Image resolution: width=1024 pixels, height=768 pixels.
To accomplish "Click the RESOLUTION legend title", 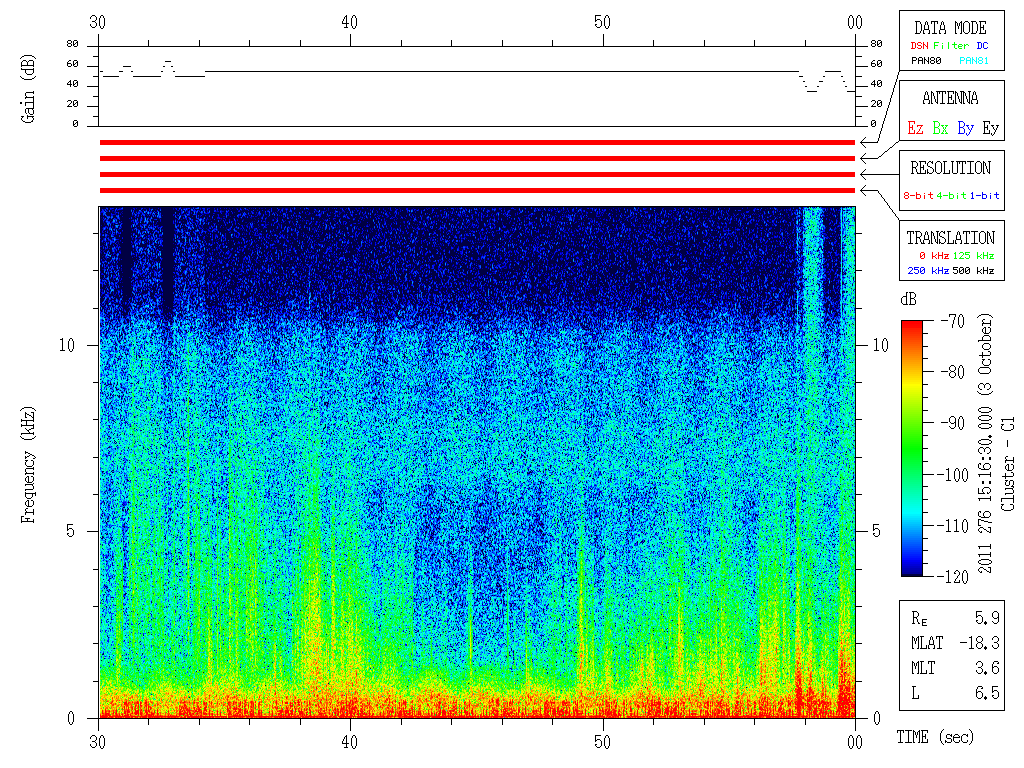I will [x=950, y=168].
